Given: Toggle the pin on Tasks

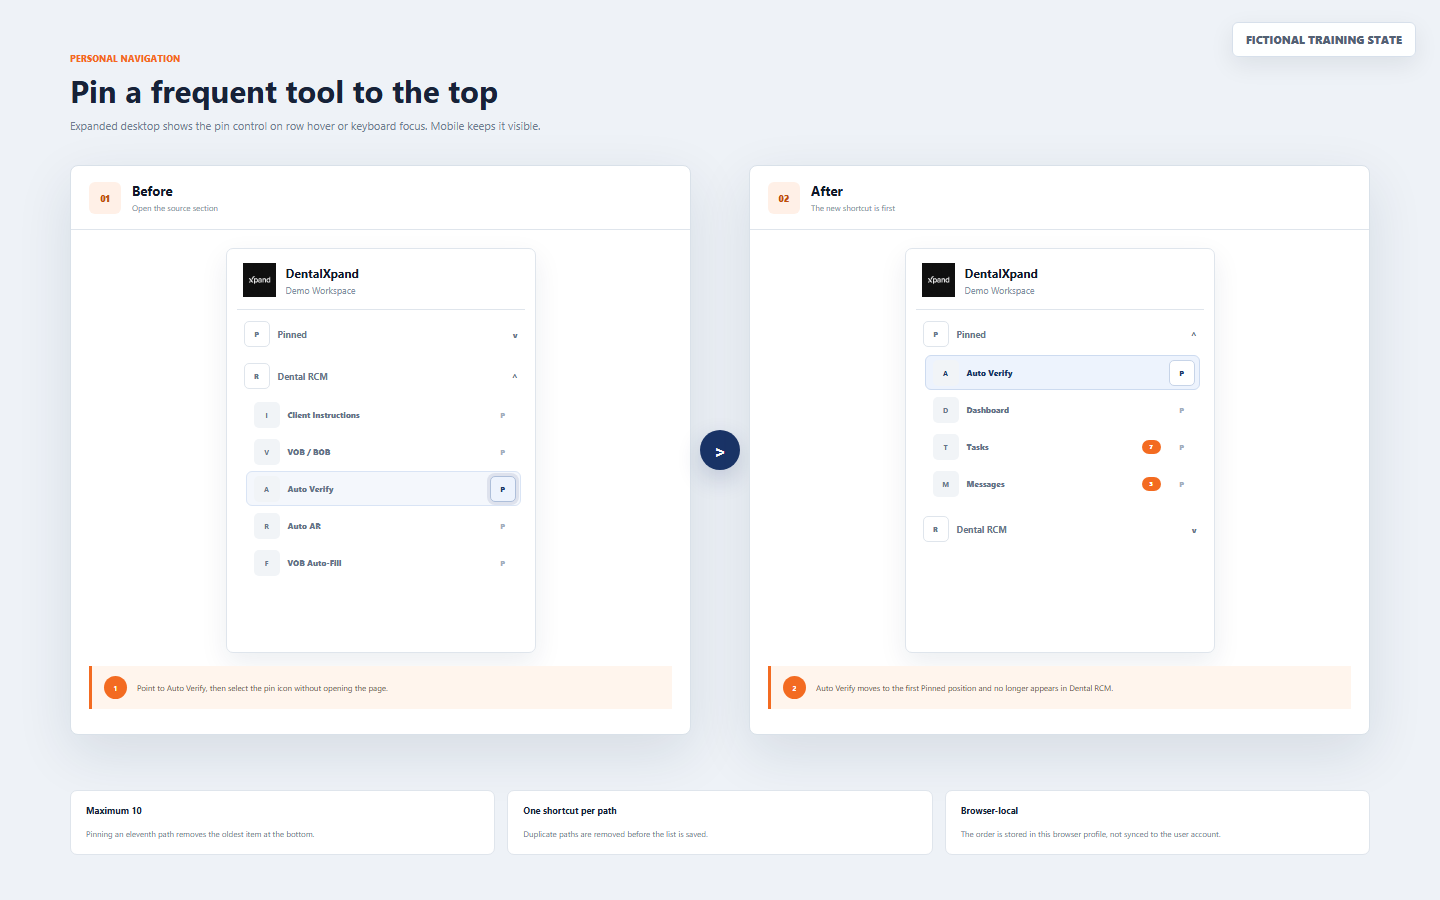Looking at the screenshot, I should 1182,447.
